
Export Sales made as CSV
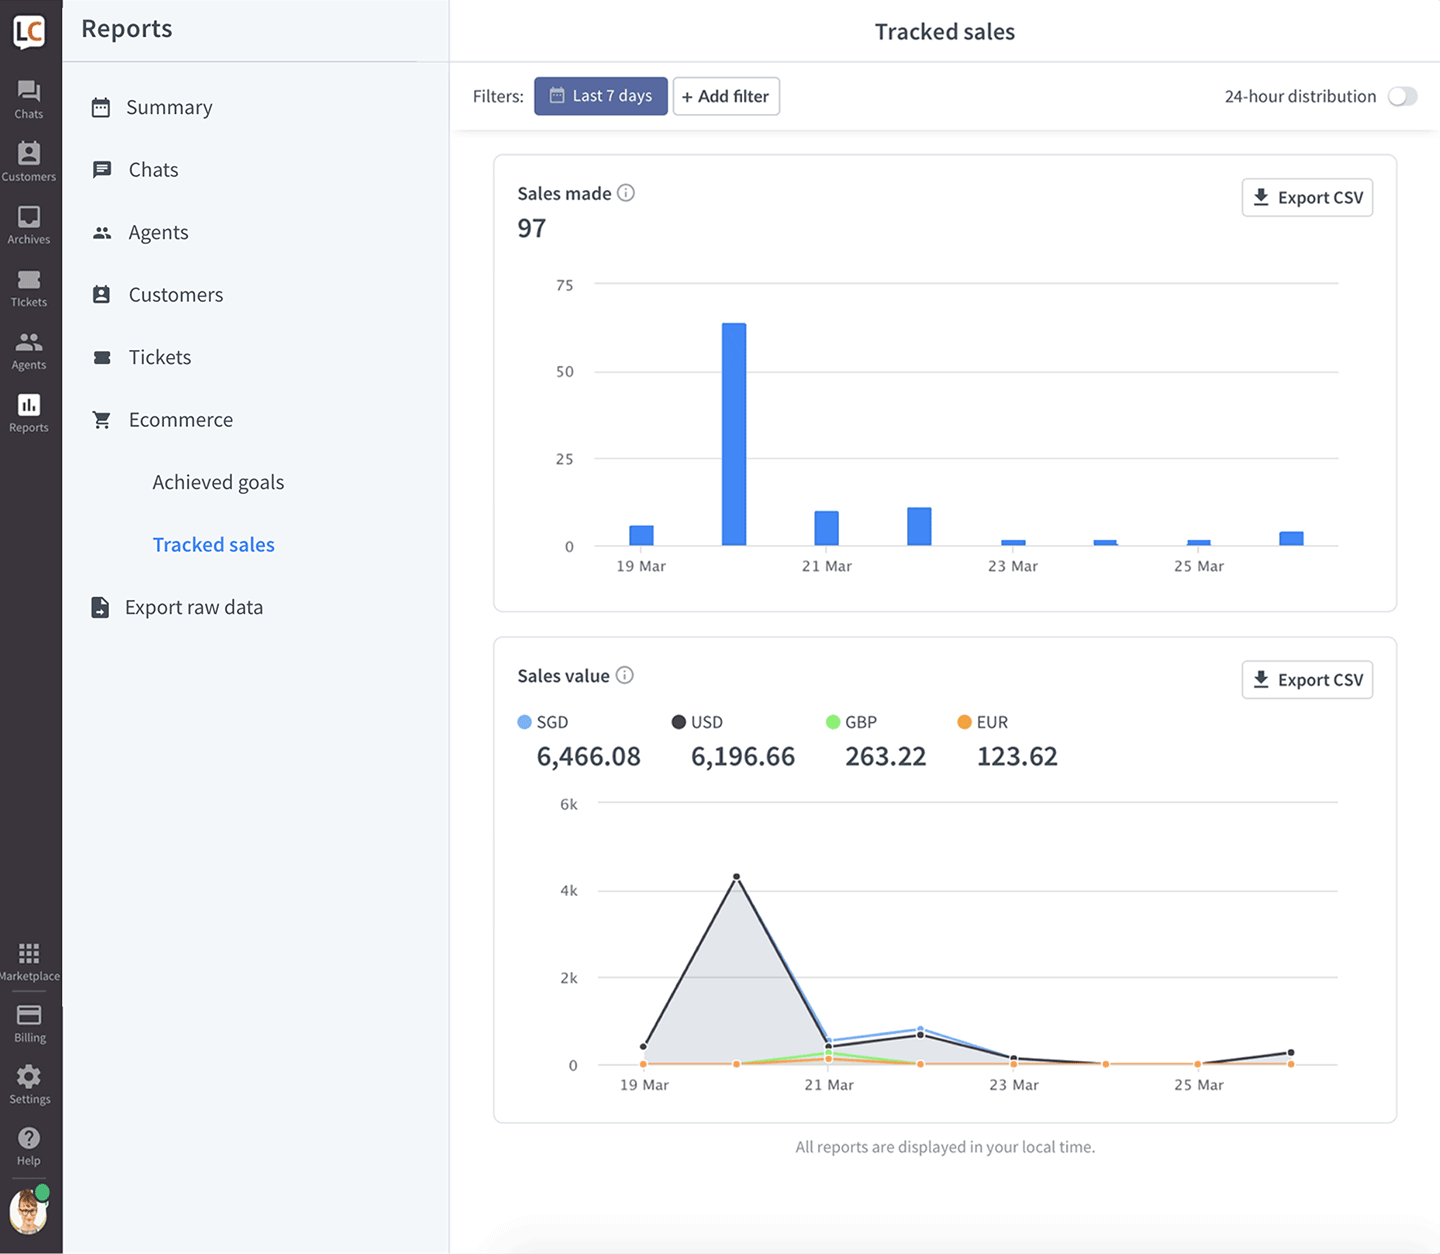(x=1307, y=197)
